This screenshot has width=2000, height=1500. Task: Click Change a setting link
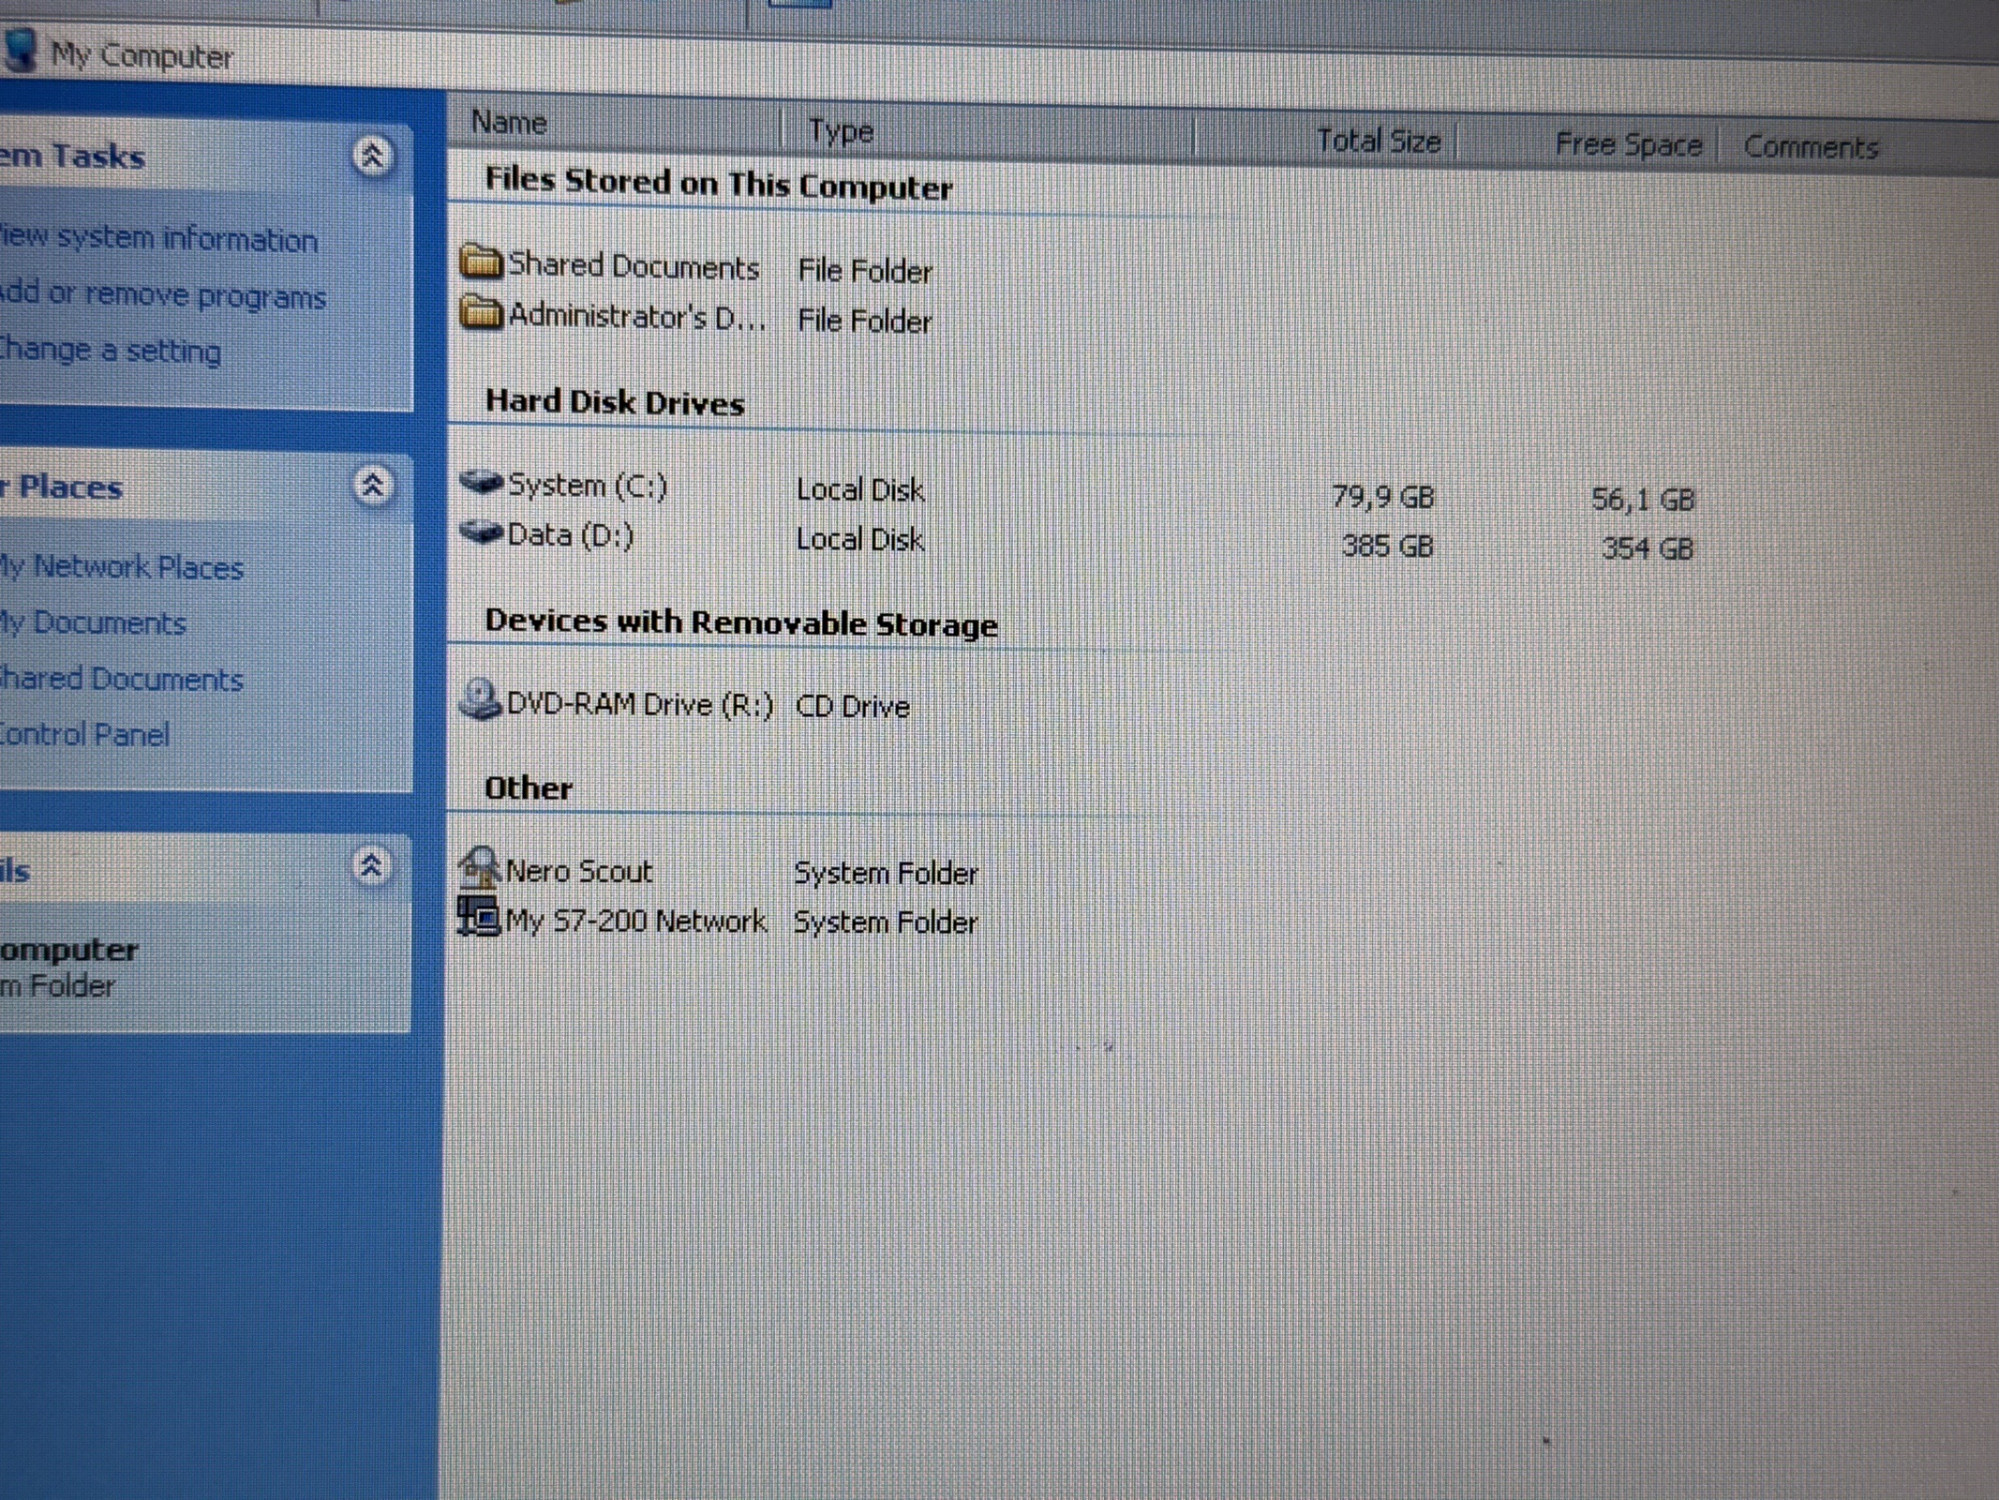pos(112,351)
